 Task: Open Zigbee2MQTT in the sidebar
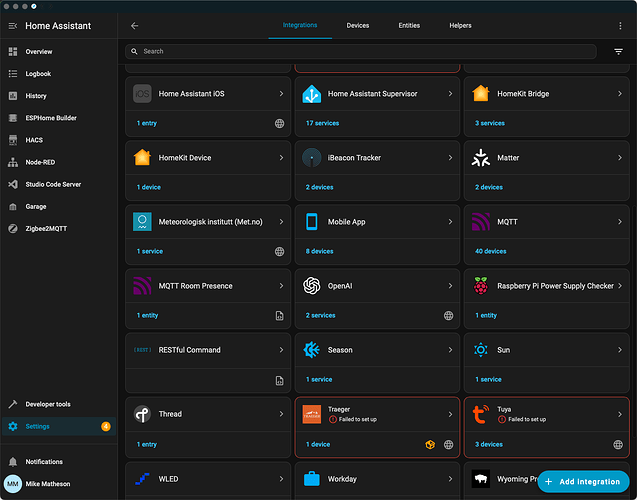point(46,228)
